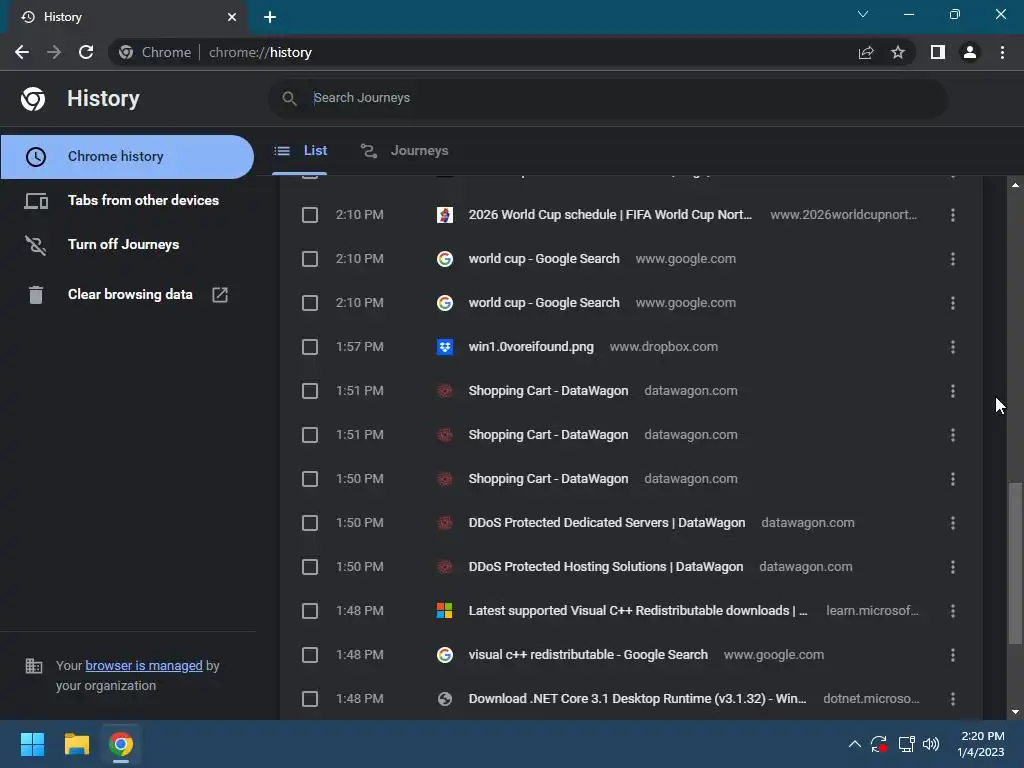
Task: Bookmark this tab with the star icon
Action: 898,52
